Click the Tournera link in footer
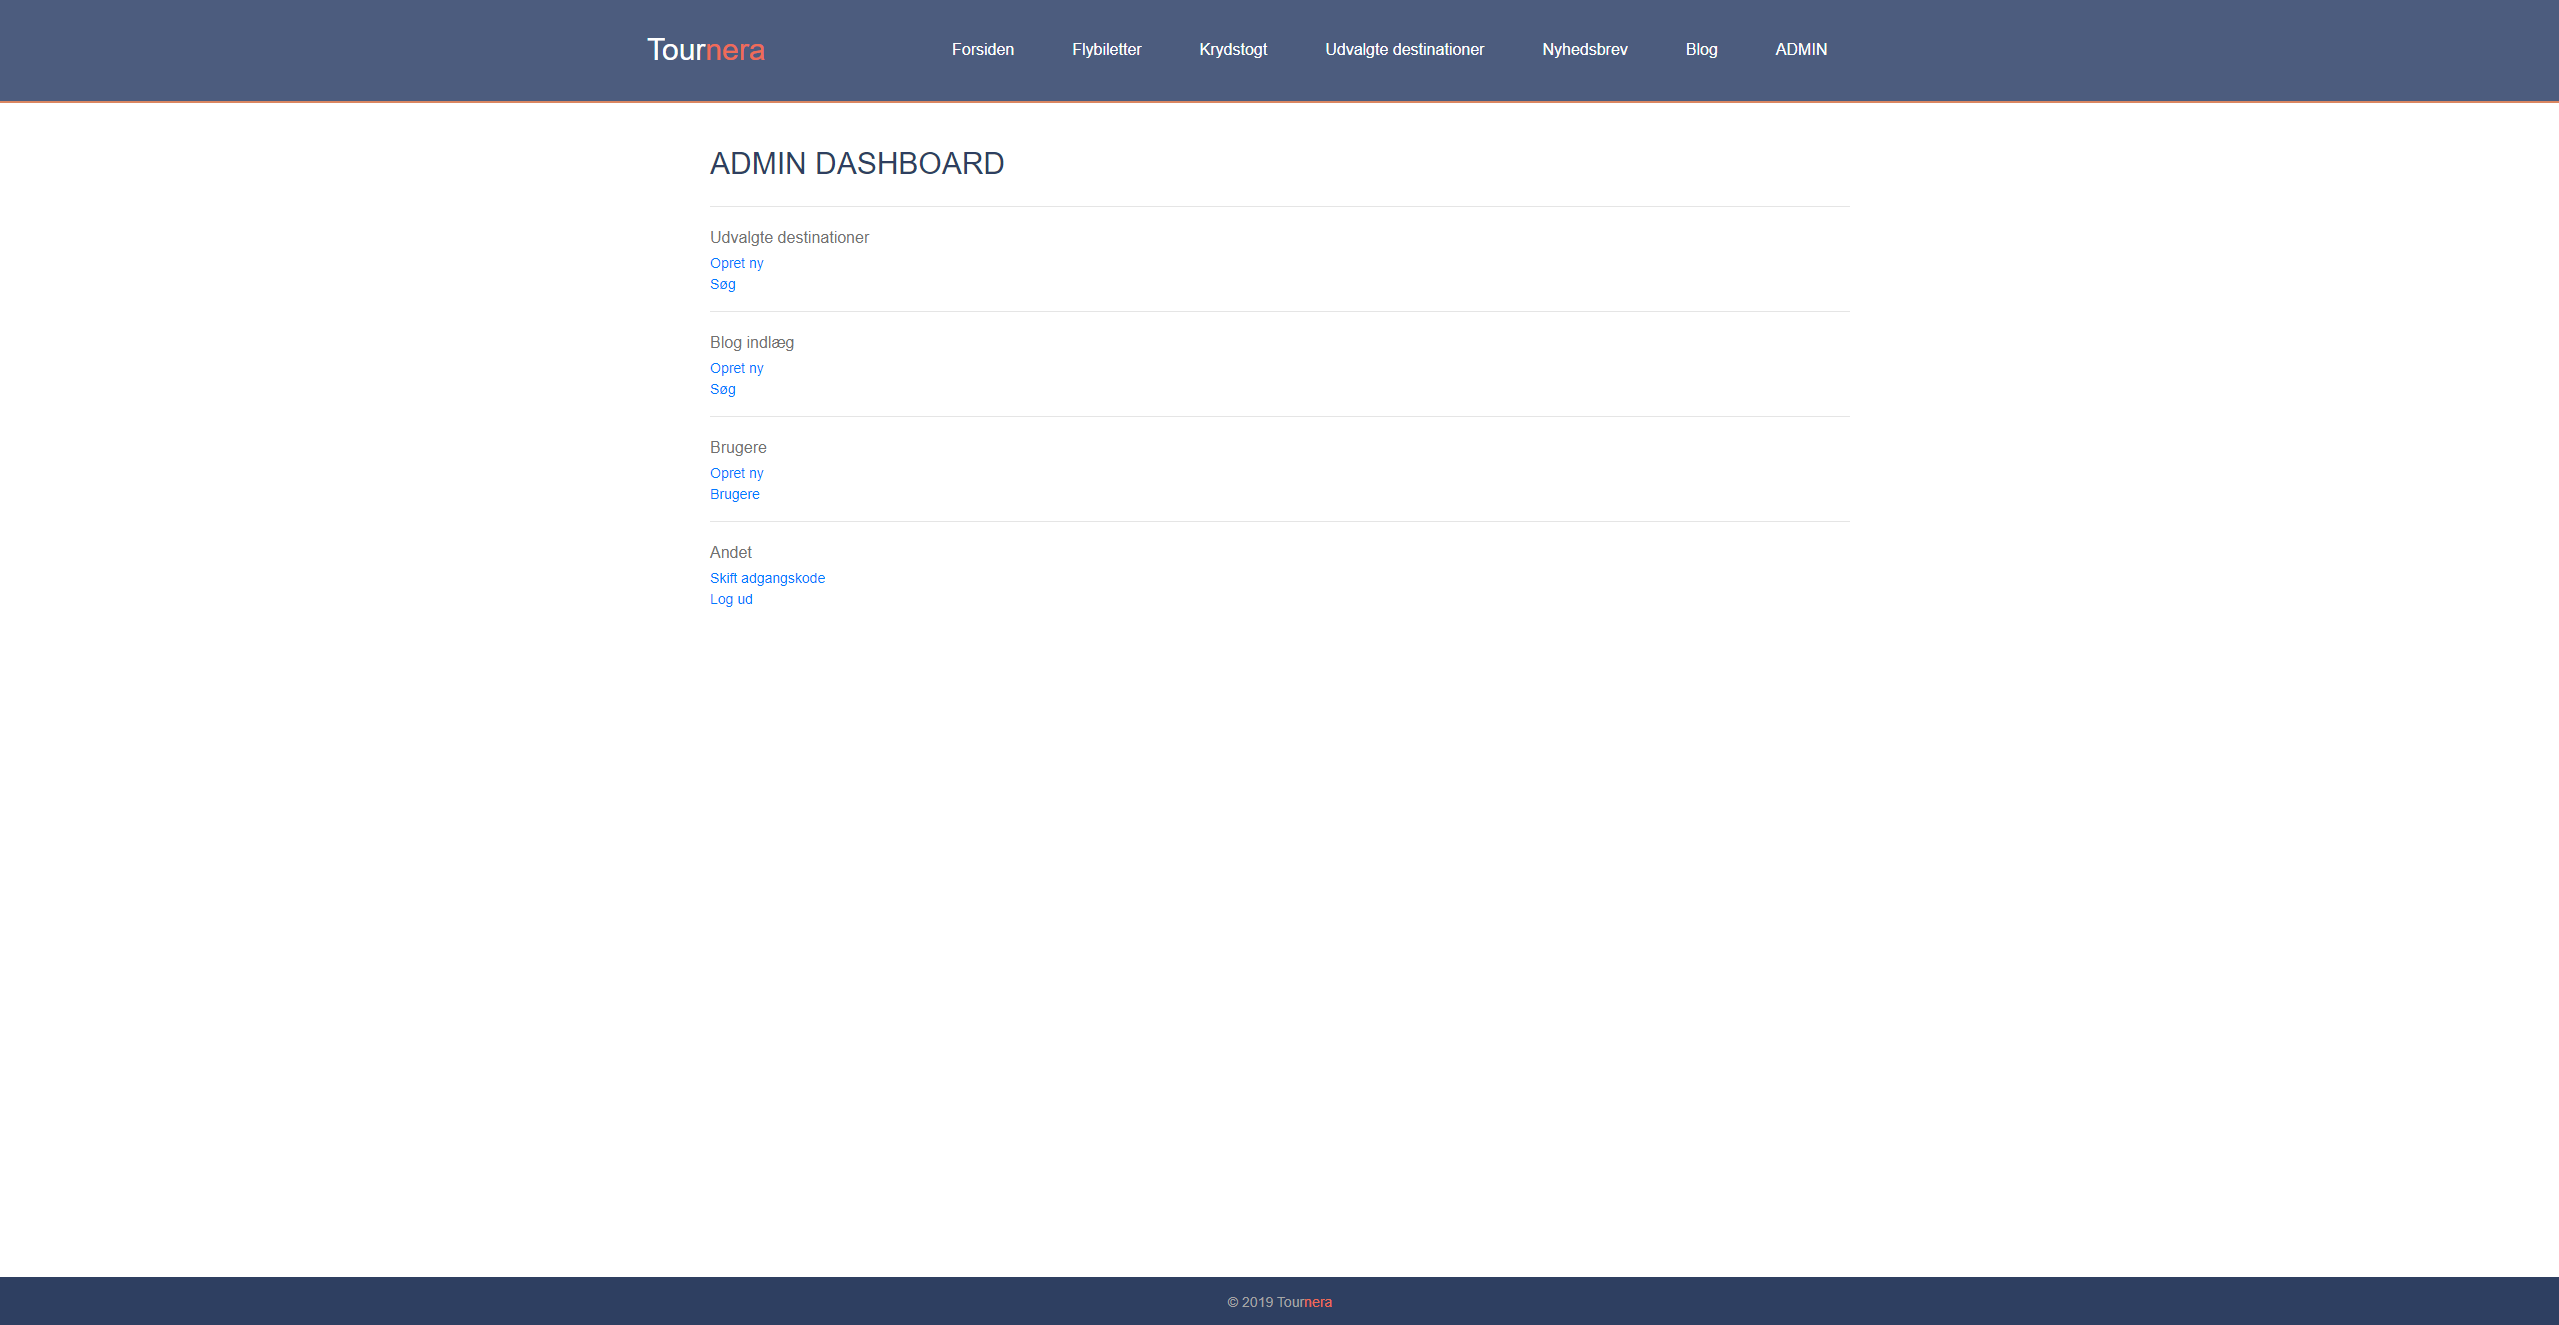2559x1325 pixels. pos(1303,1302)
